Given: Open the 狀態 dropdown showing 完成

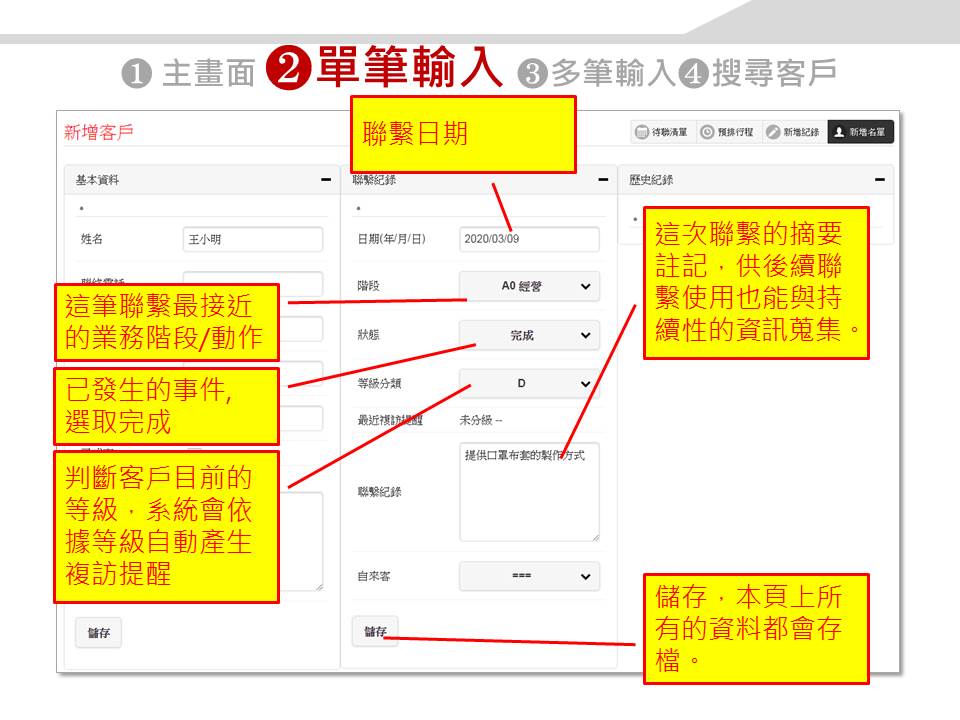Looking at the screenshot, I should [x=529, y=336].
